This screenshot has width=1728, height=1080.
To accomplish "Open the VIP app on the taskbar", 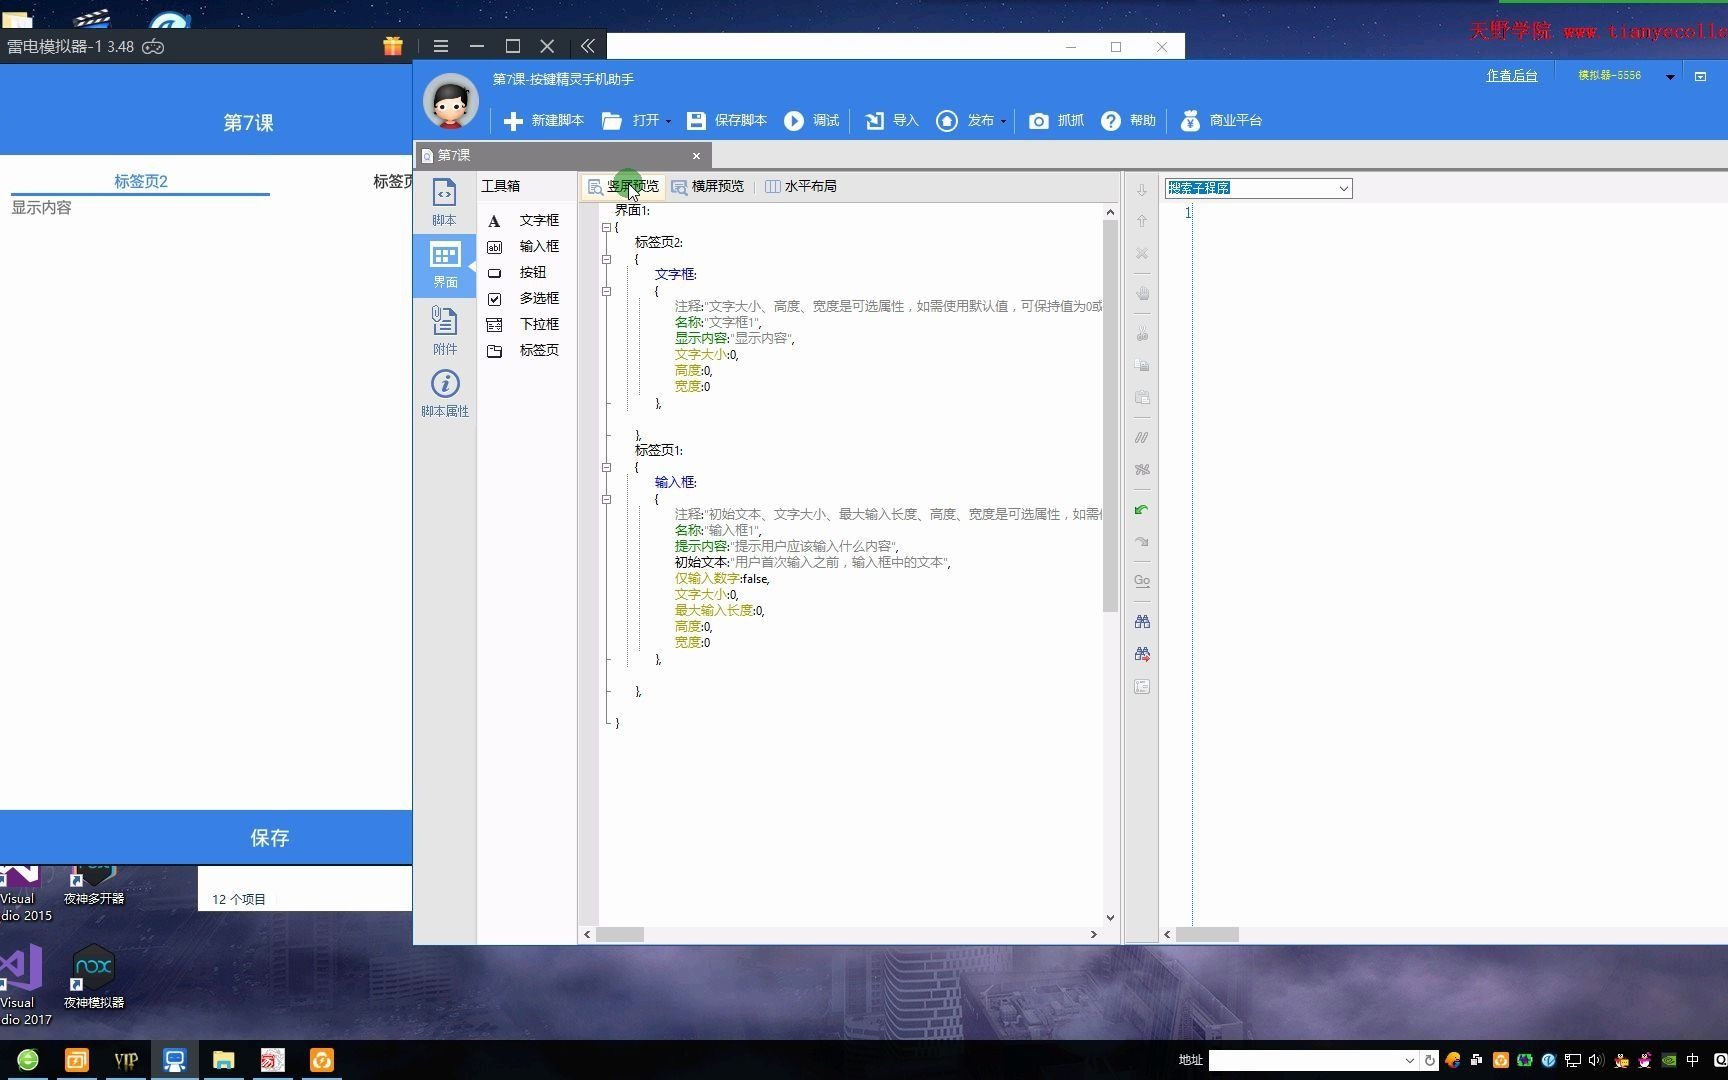I will tap(125, 1060).
